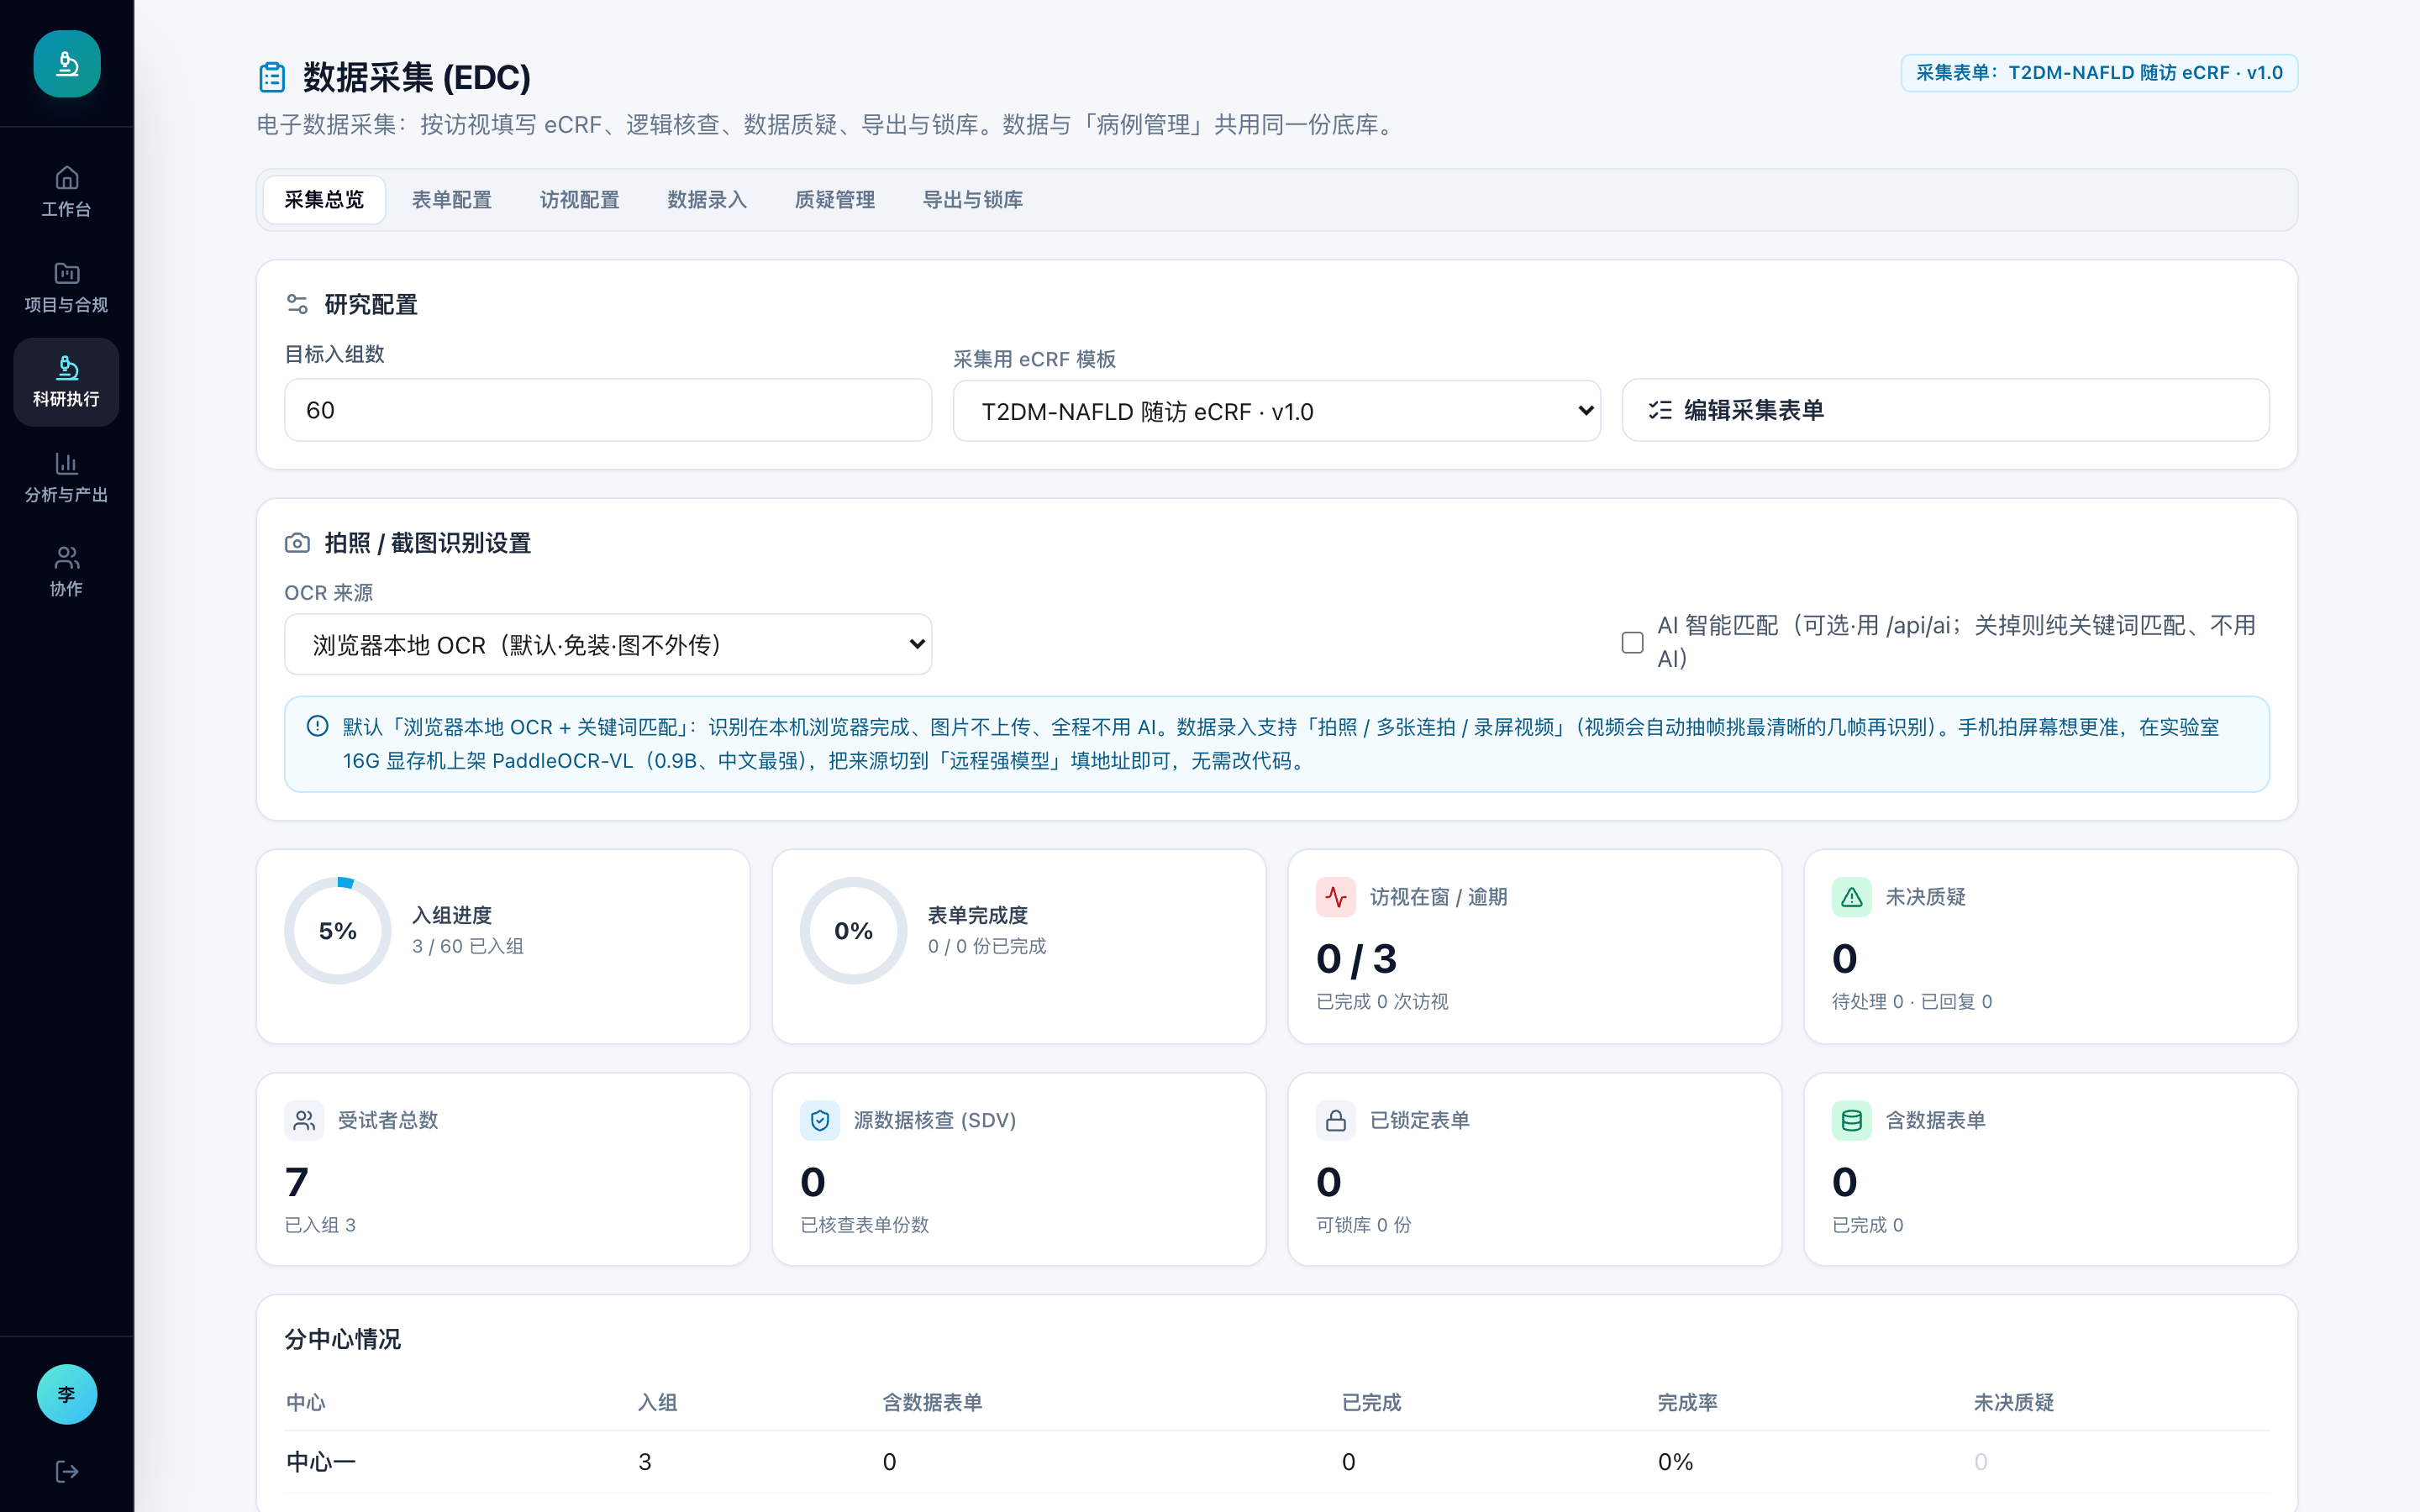Click the 0% value in 中心一 row

tap(1676, 1462)
